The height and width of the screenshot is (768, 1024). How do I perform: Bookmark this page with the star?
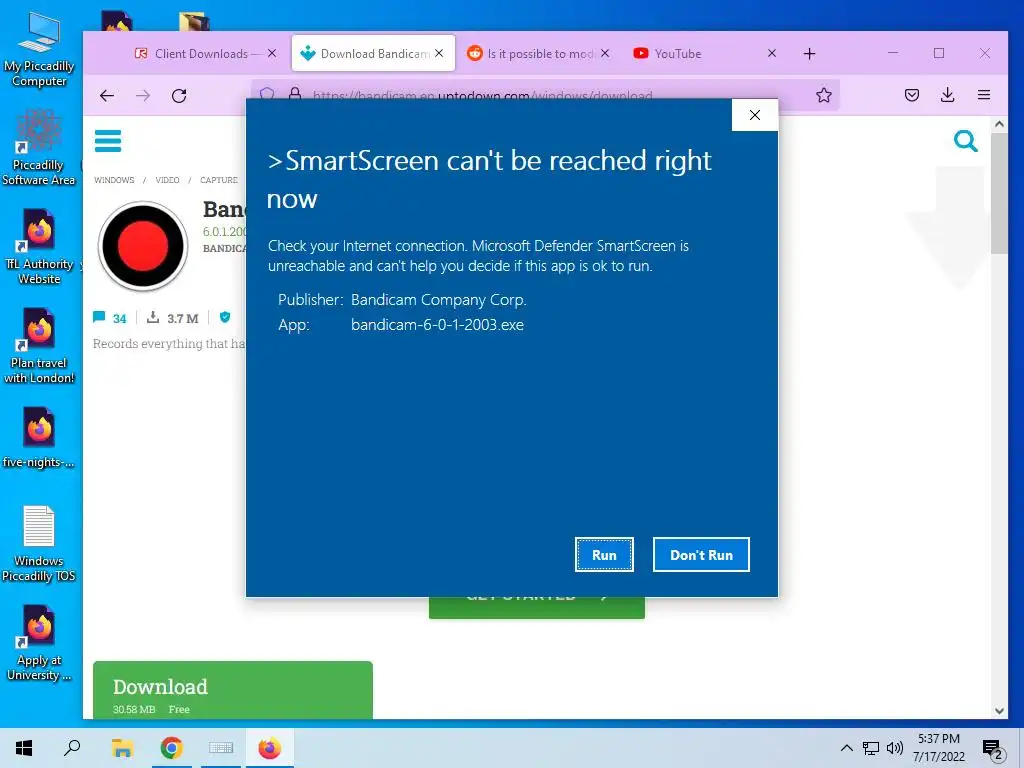click(824, 95)
